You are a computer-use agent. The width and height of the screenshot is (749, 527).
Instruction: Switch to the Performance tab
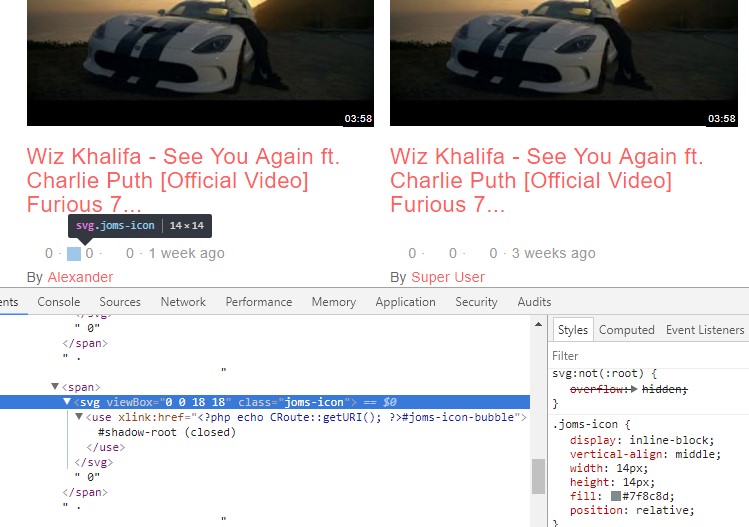258,302
